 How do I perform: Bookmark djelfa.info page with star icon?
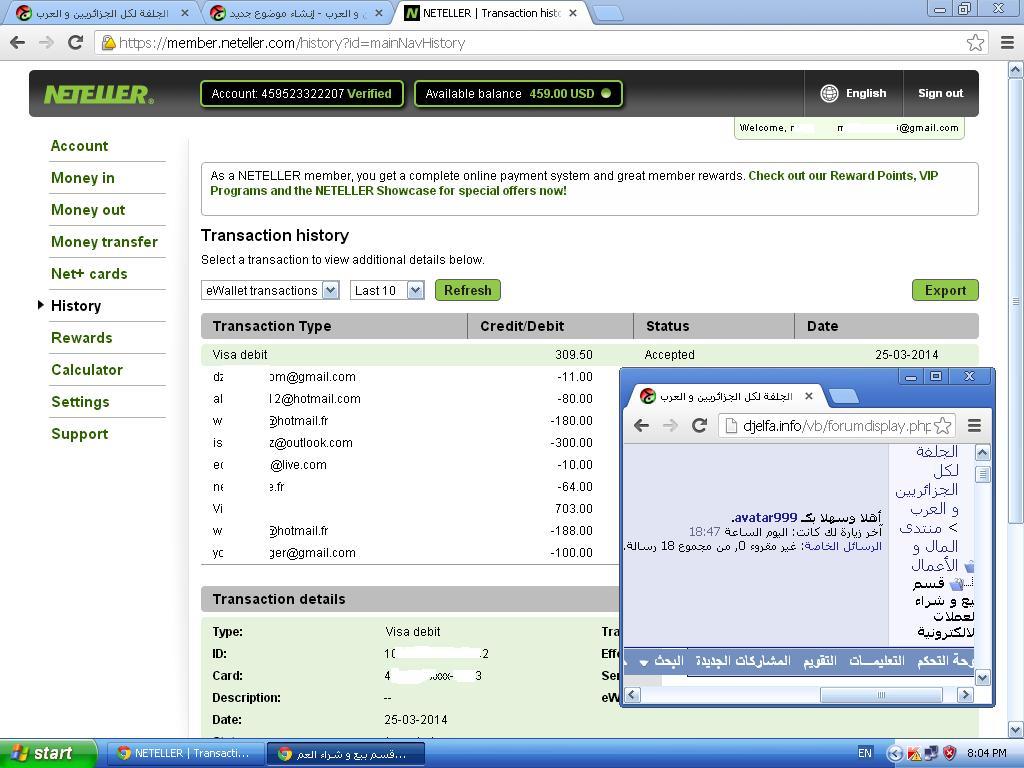pos(942,426)
